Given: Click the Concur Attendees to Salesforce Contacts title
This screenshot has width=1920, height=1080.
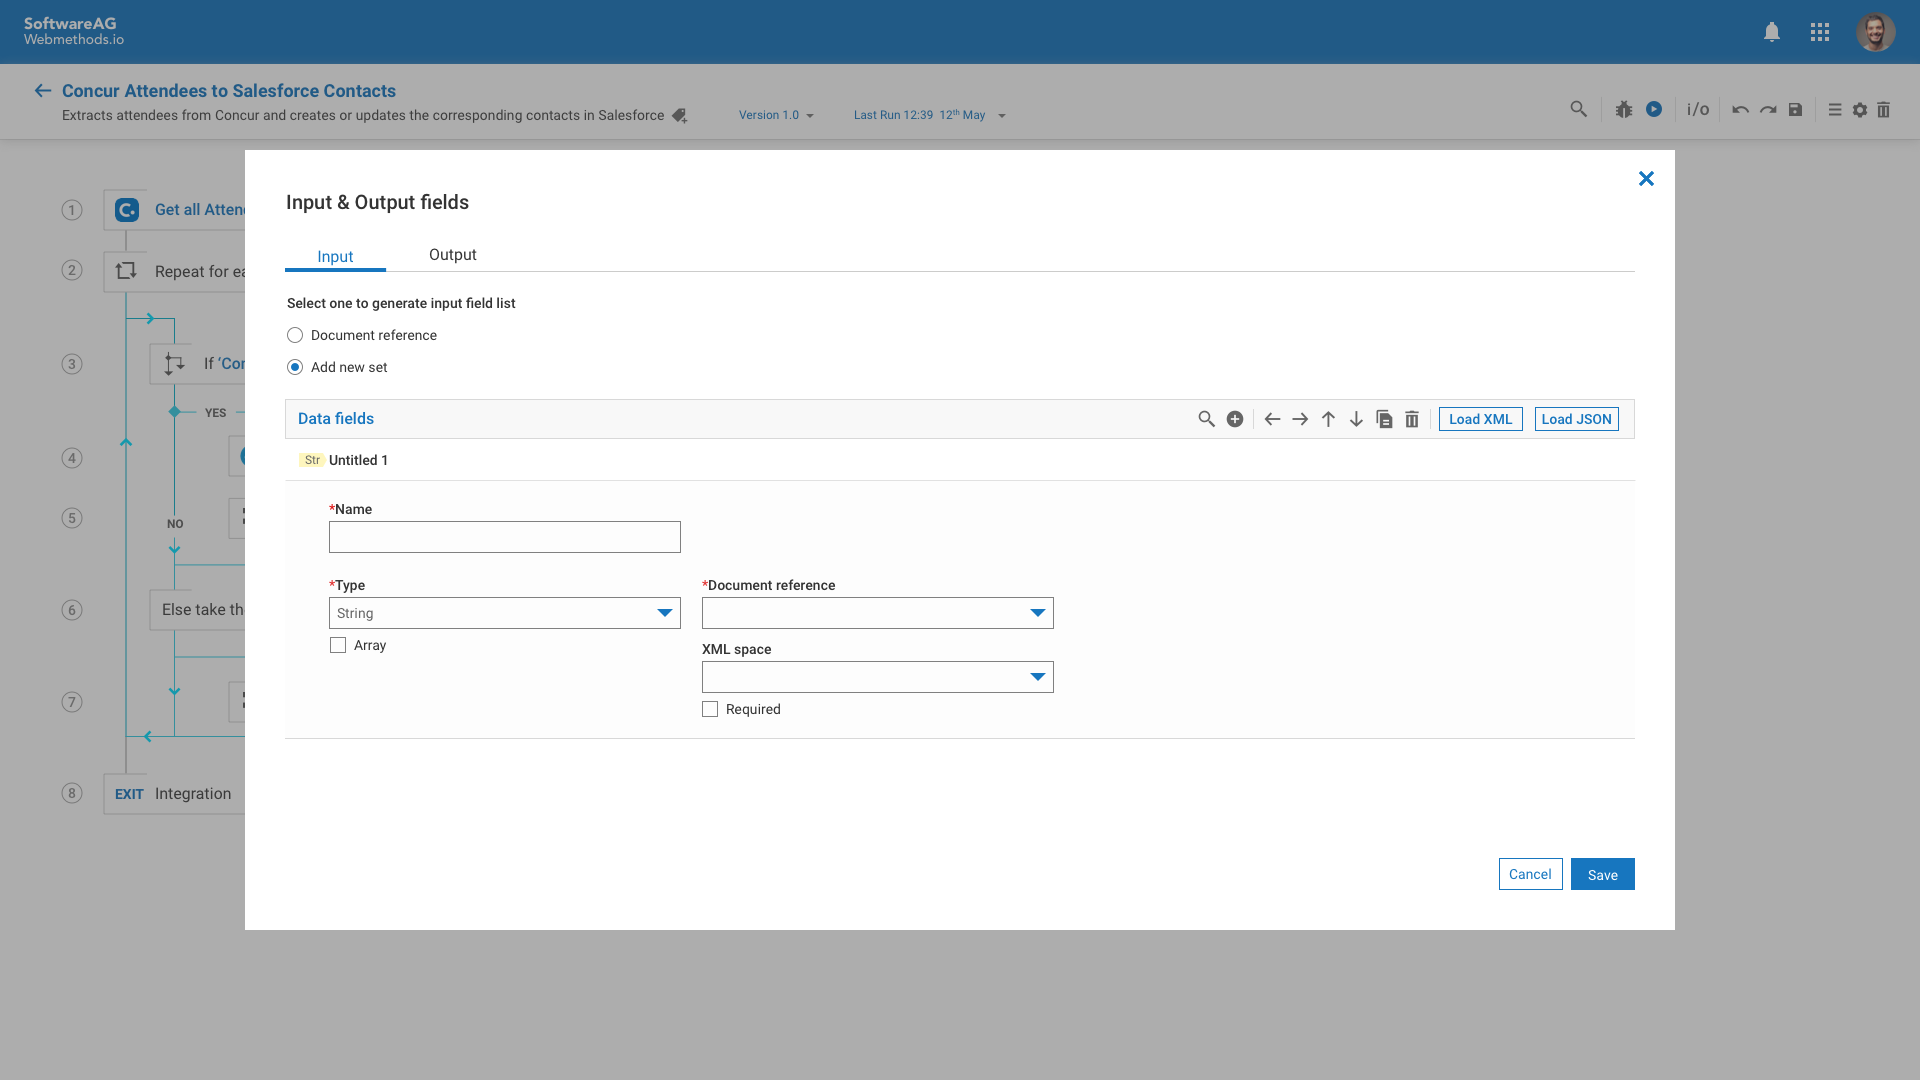Looking at the screenshot, I should click(x=229, y=91).
